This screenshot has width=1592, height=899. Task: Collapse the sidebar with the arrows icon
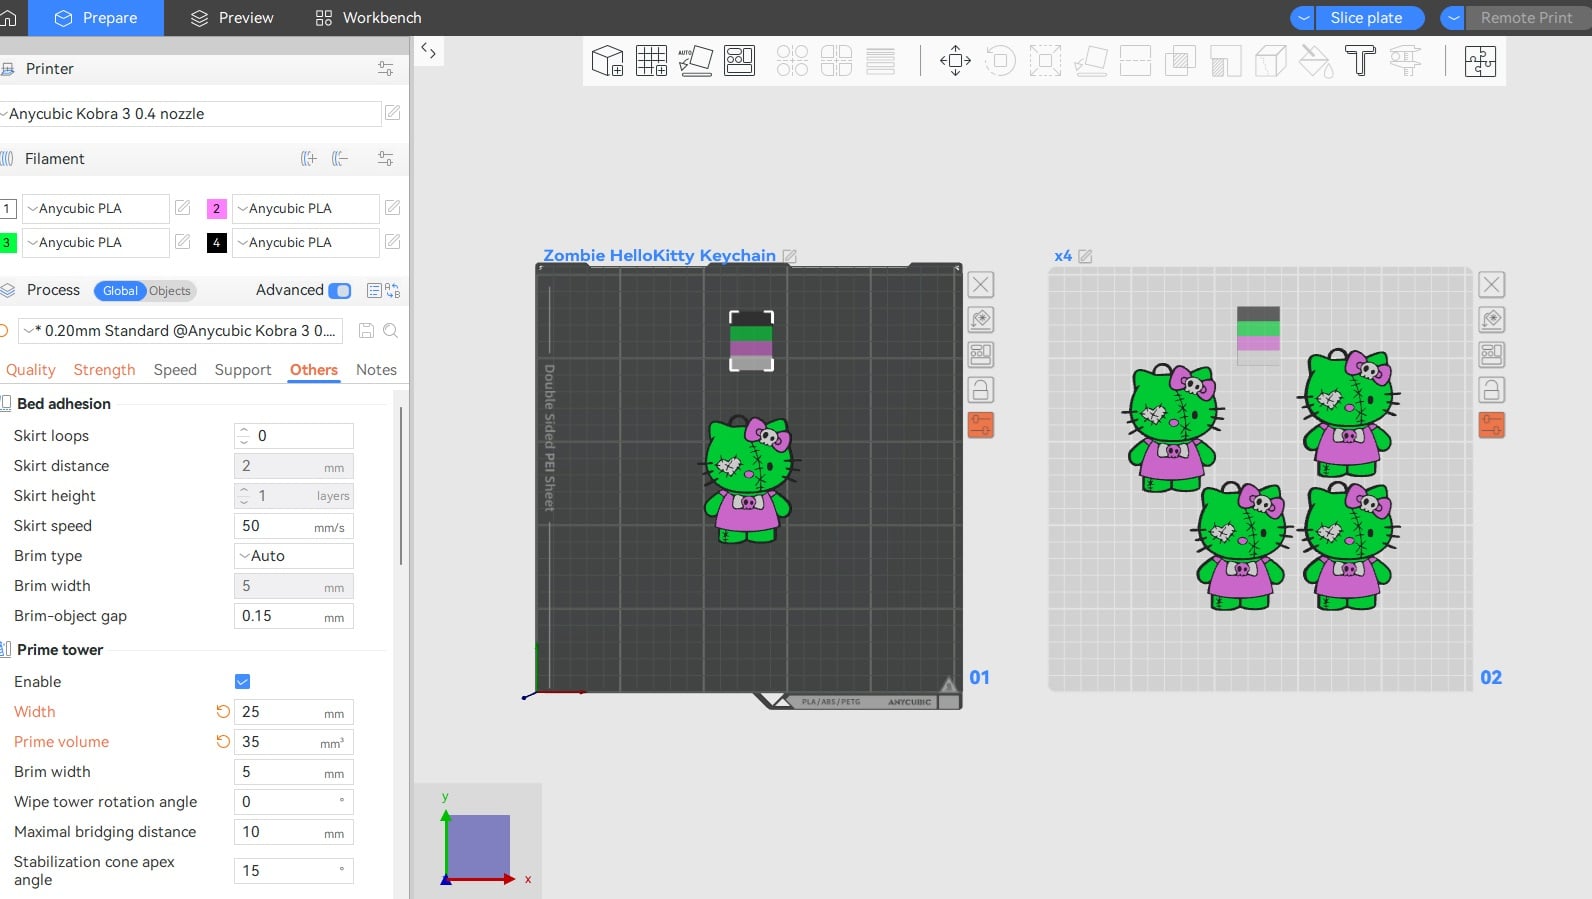point(428,50)
